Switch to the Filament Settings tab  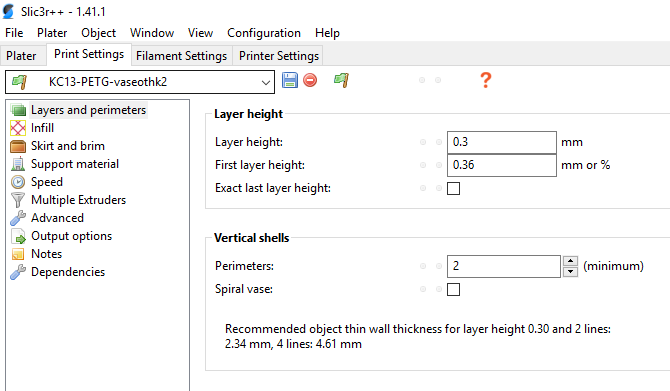(182, 56)
